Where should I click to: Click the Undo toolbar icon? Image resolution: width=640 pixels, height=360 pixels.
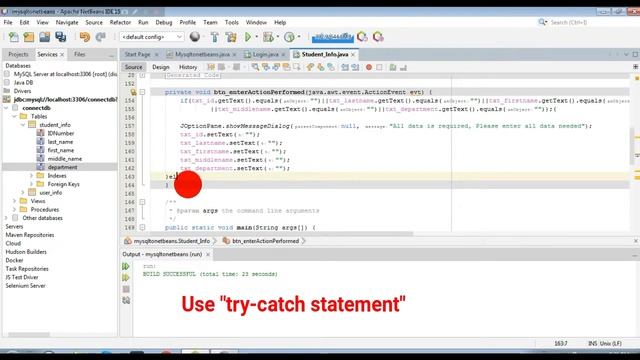pos(85,37)
